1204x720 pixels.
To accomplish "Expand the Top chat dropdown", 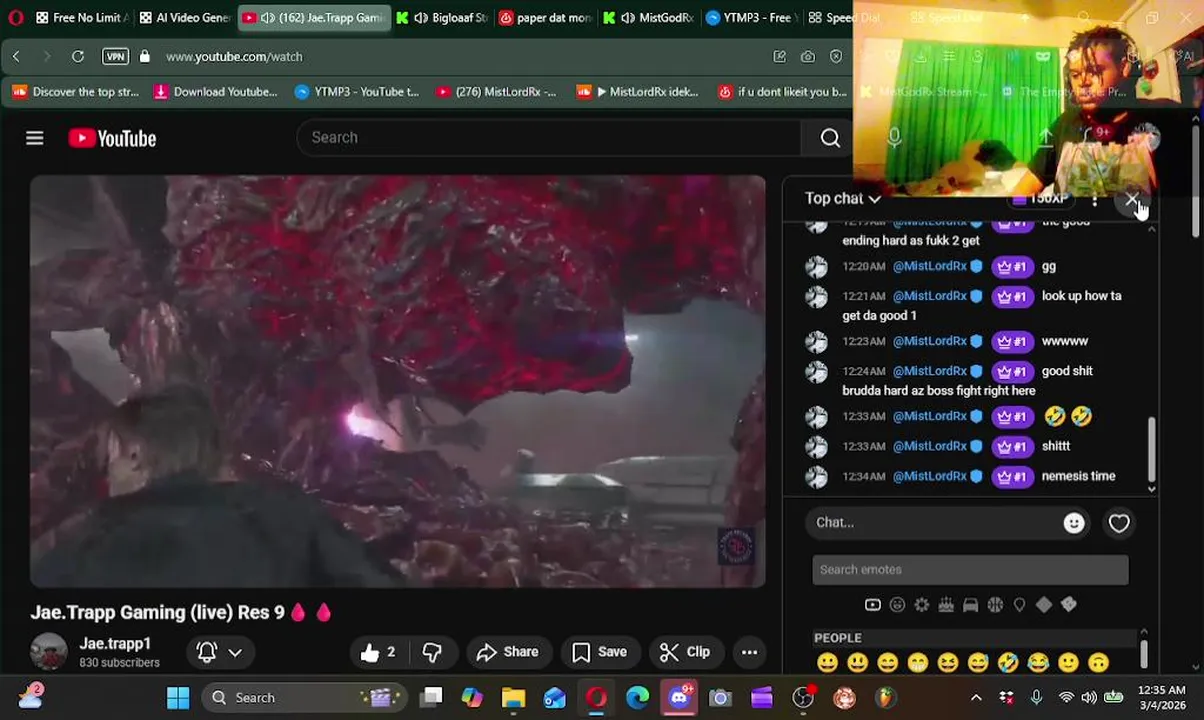I will click(843, 199).
